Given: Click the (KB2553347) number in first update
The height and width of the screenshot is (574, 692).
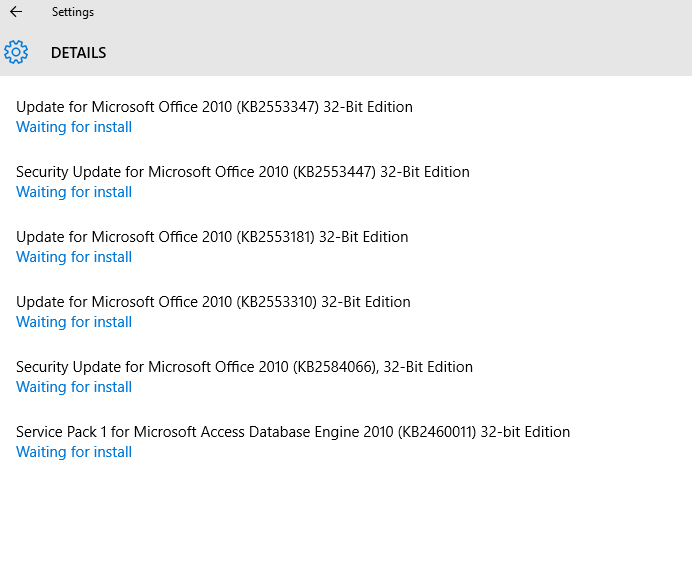Looking at the screenshot, I should 278,107.
